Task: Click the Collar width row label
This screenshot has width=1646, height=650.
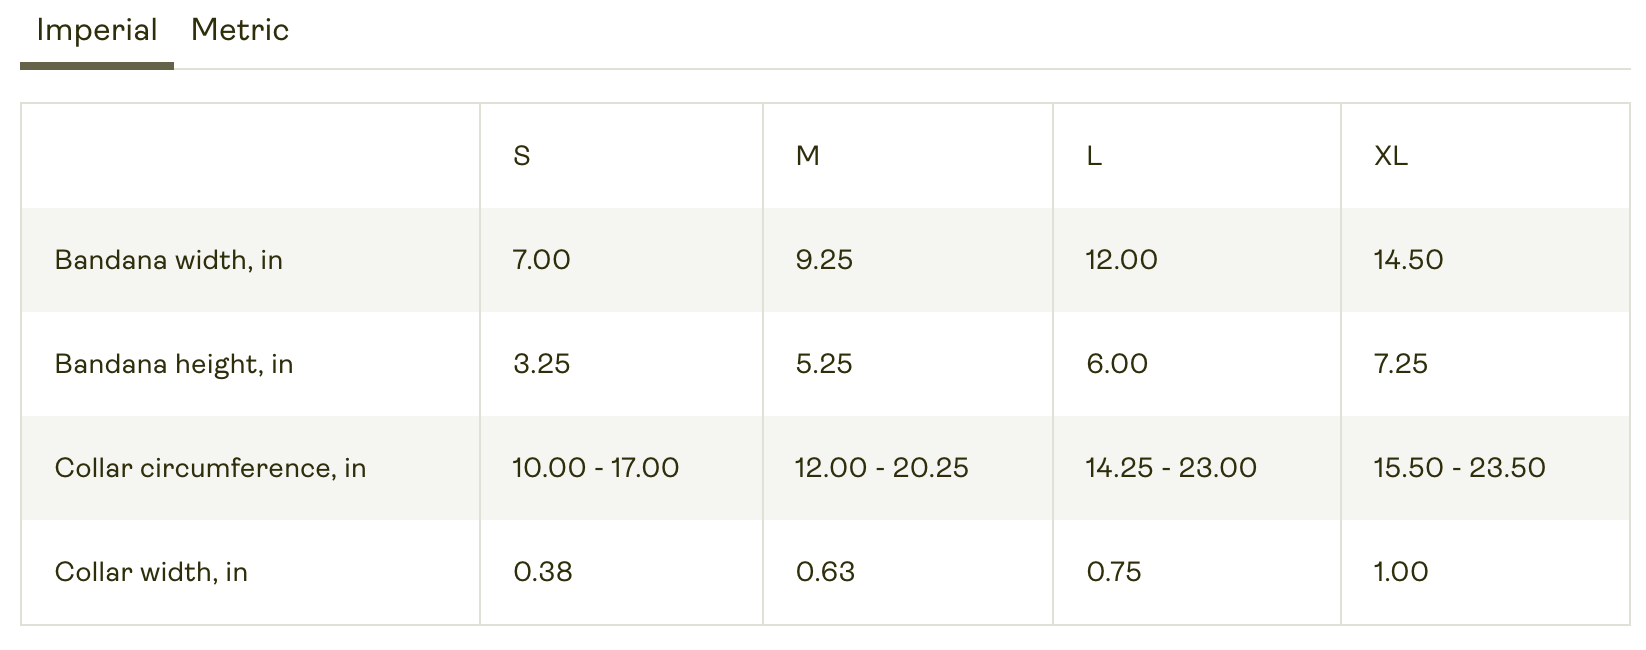Action: [151, 572]
